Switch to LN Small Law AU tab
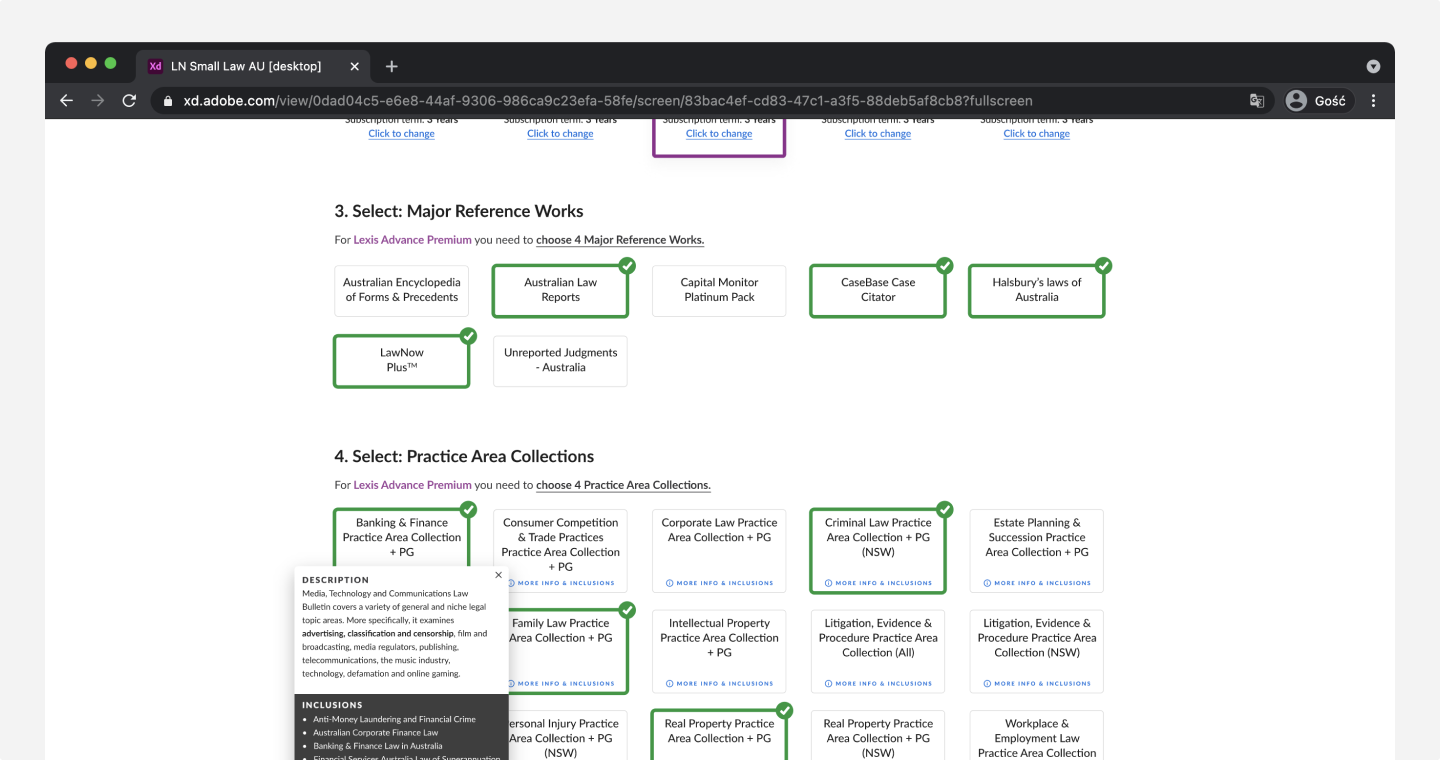Screen dimensions: 1440x760 (245, 66)
